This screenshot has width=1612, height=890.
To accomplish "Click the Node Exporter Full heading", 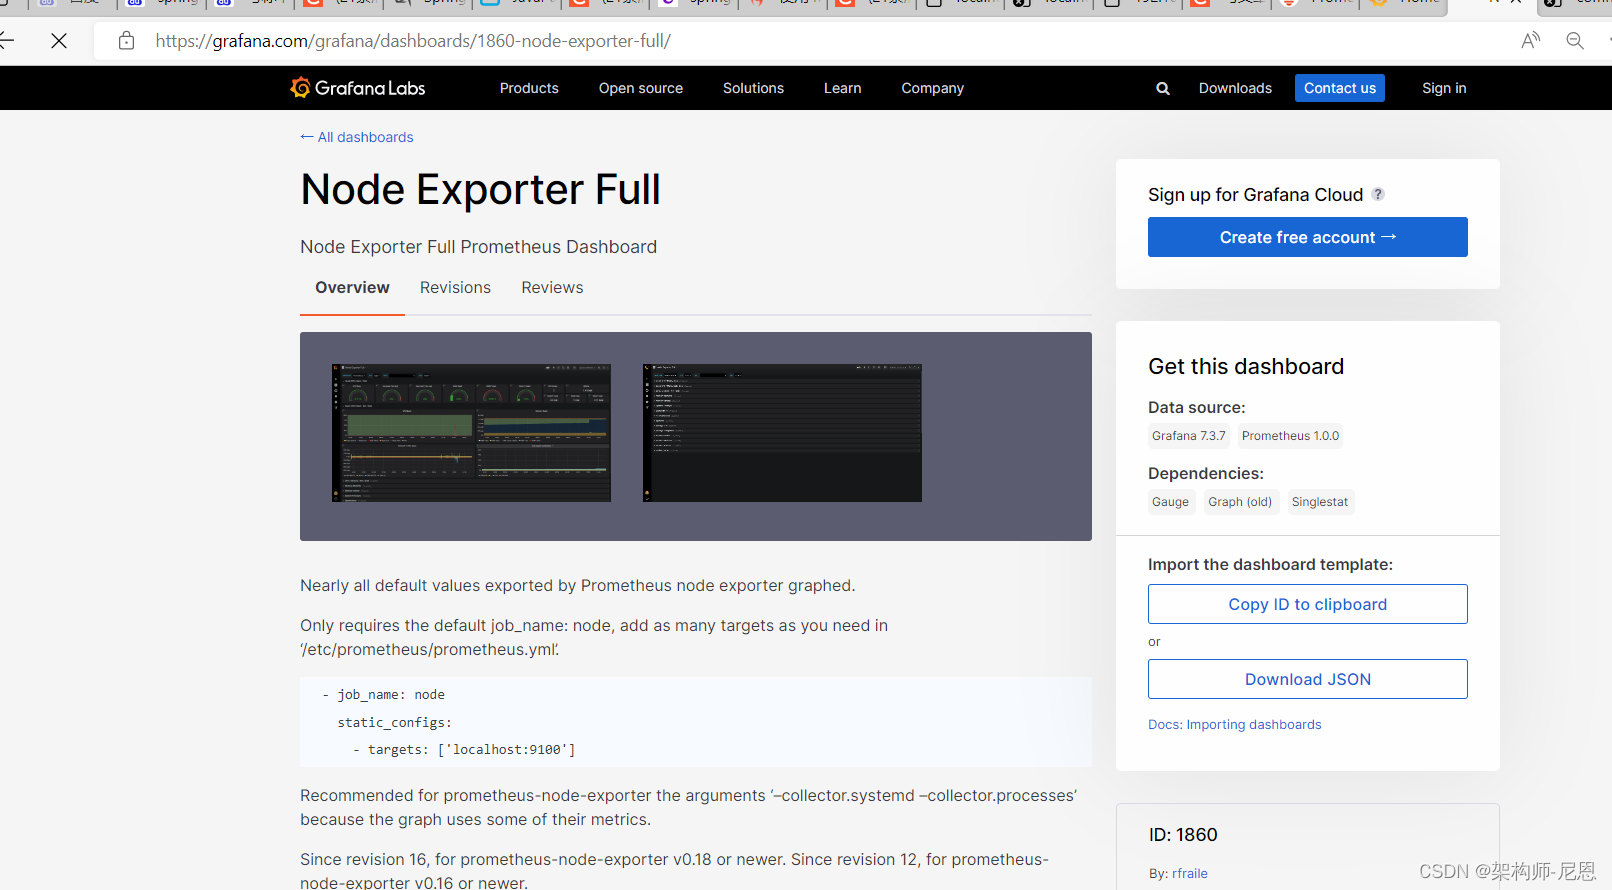I will (x=480, y=190).
